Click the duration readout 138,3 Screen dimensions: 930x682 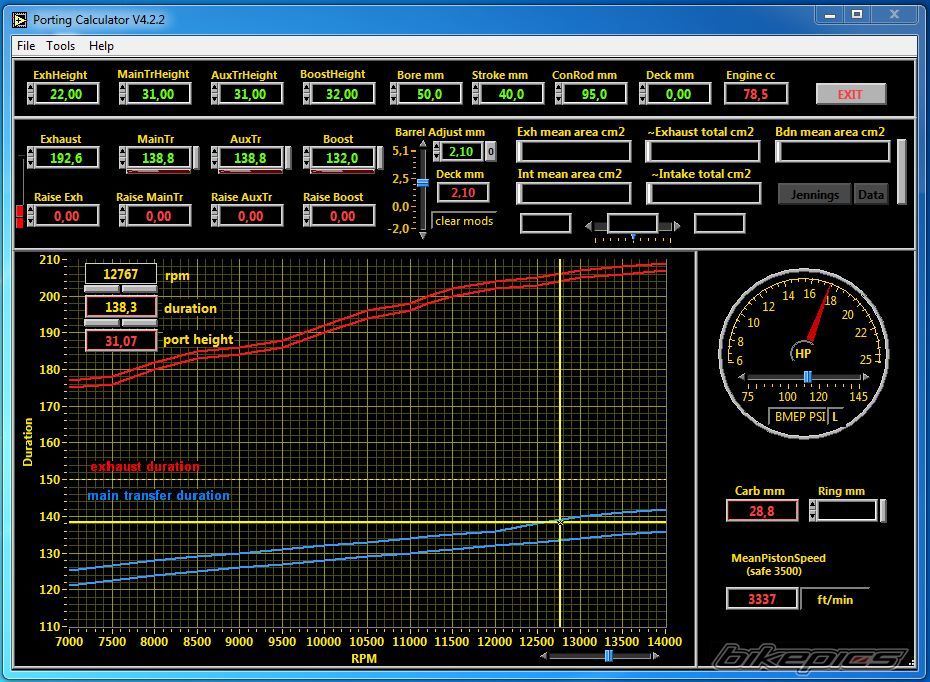click(121, 307)
